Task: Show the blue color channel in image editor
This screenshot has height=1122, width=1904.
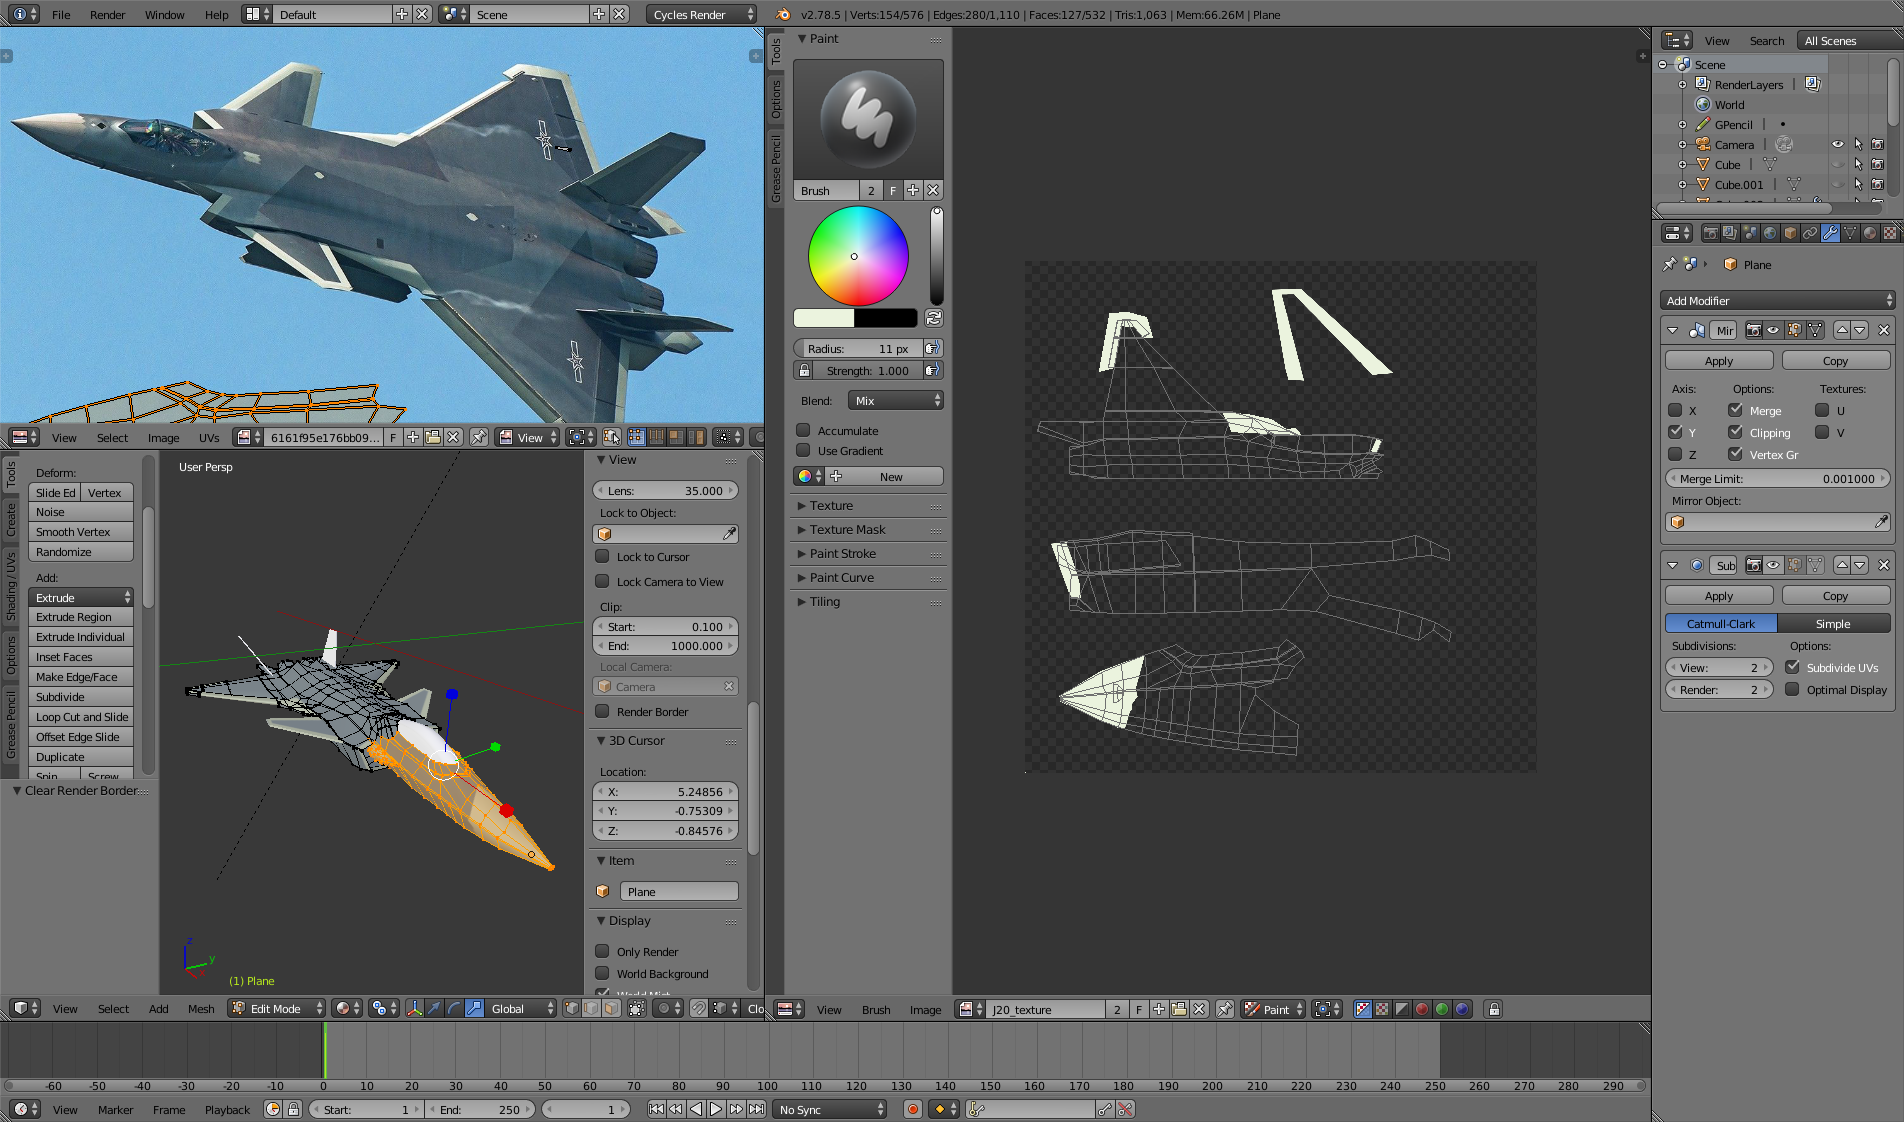Action: click(1462, 1009)
